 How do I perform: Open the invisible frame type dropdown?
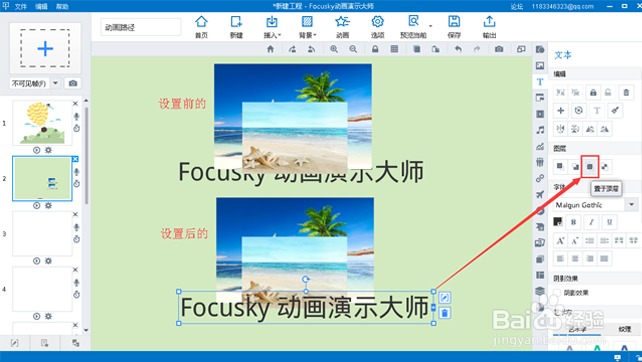click(x=55, y=83)
